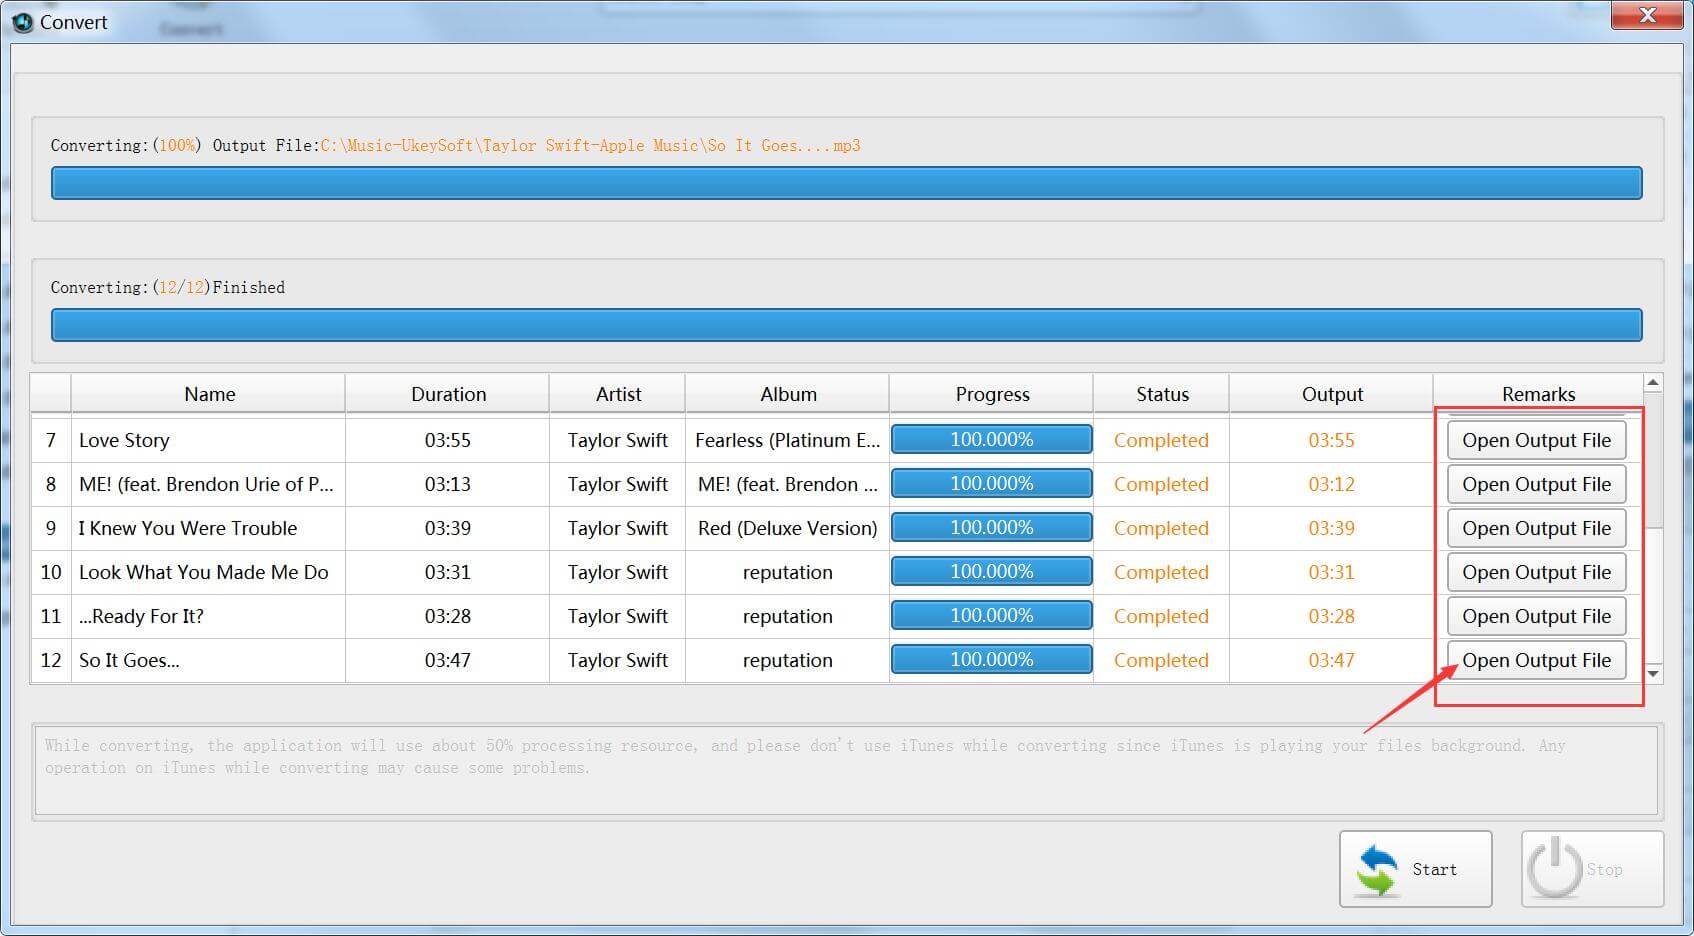Click the Remarks column header

pos(1538,394)
